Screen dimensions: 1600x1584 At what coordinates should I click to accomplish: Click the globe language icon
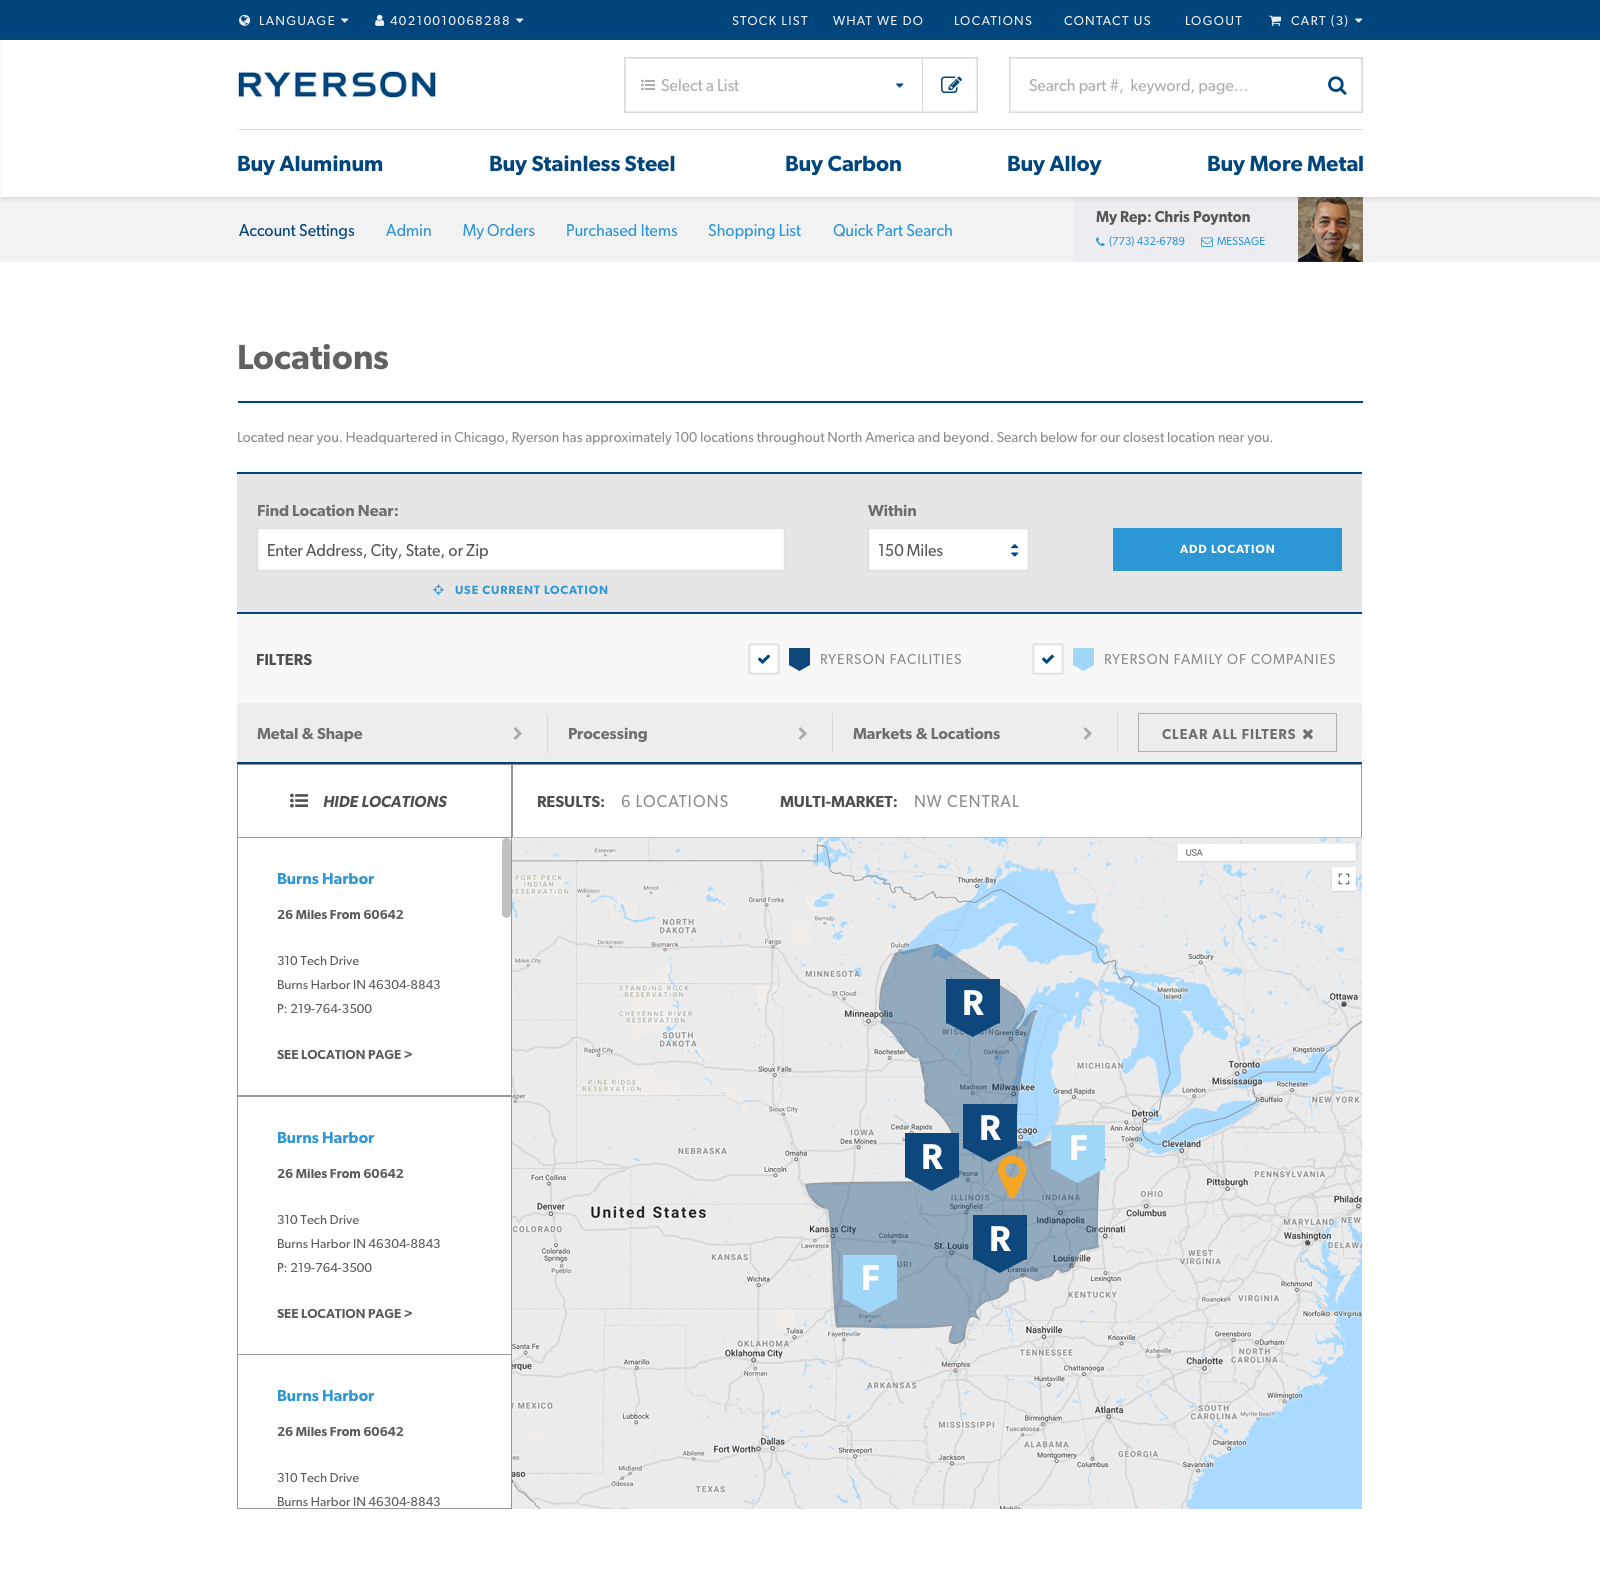pos(244,20)
